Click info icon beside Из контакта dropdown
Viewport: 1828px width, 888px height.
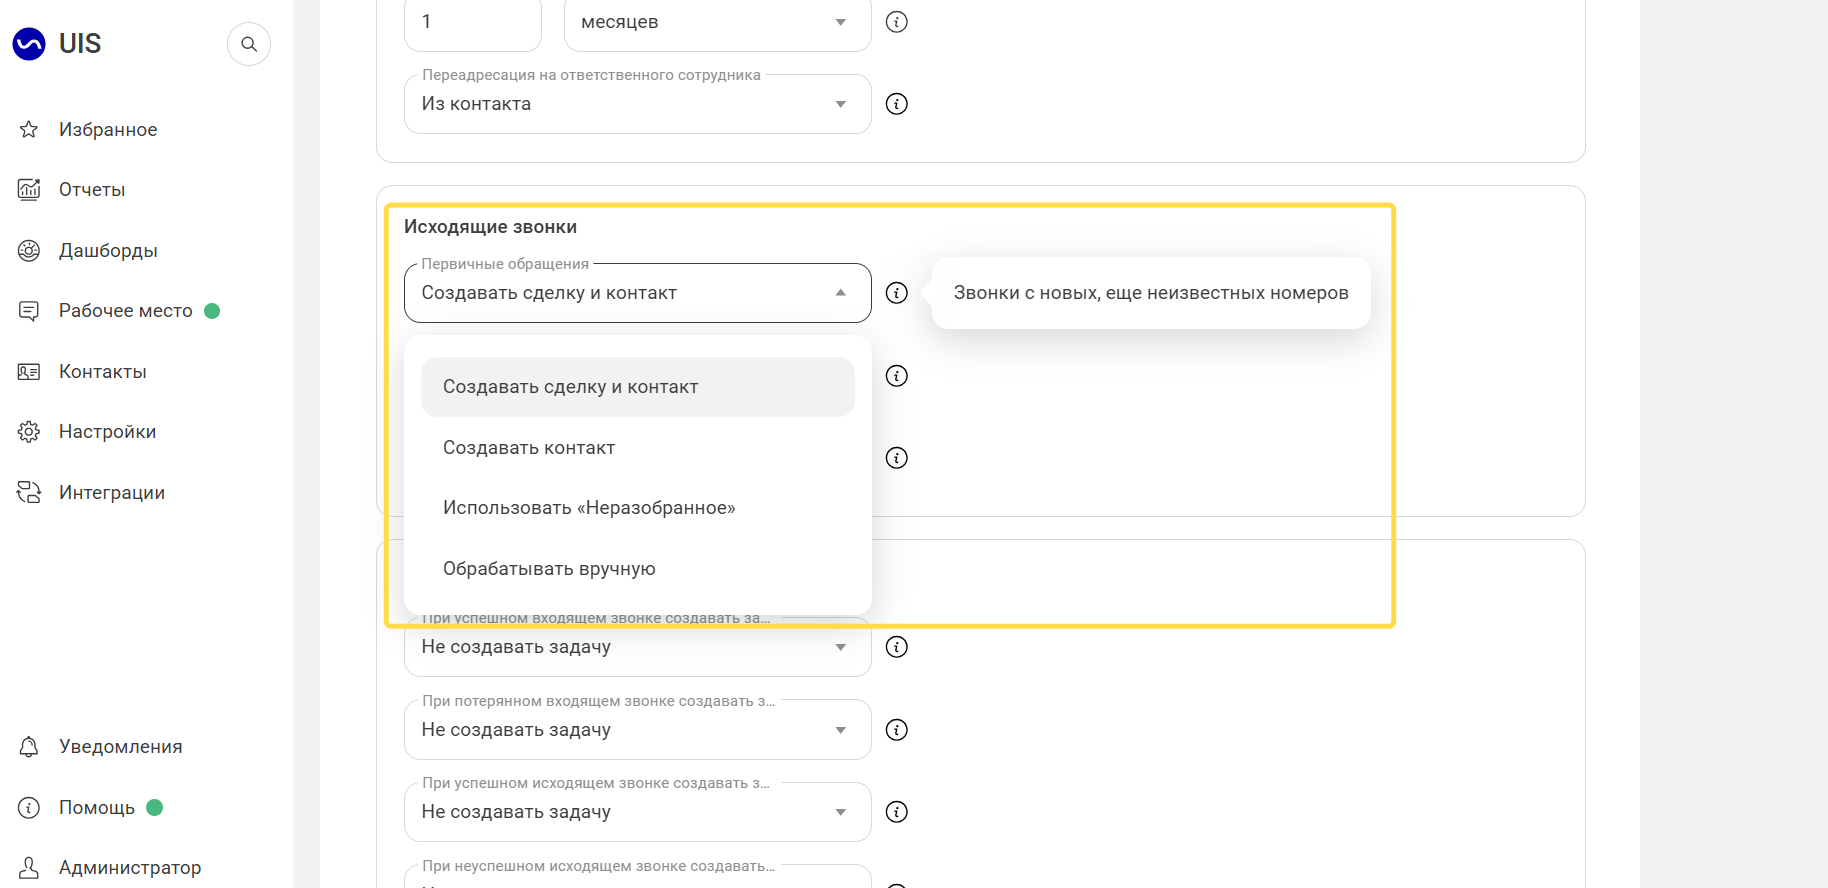coord(897,104)
